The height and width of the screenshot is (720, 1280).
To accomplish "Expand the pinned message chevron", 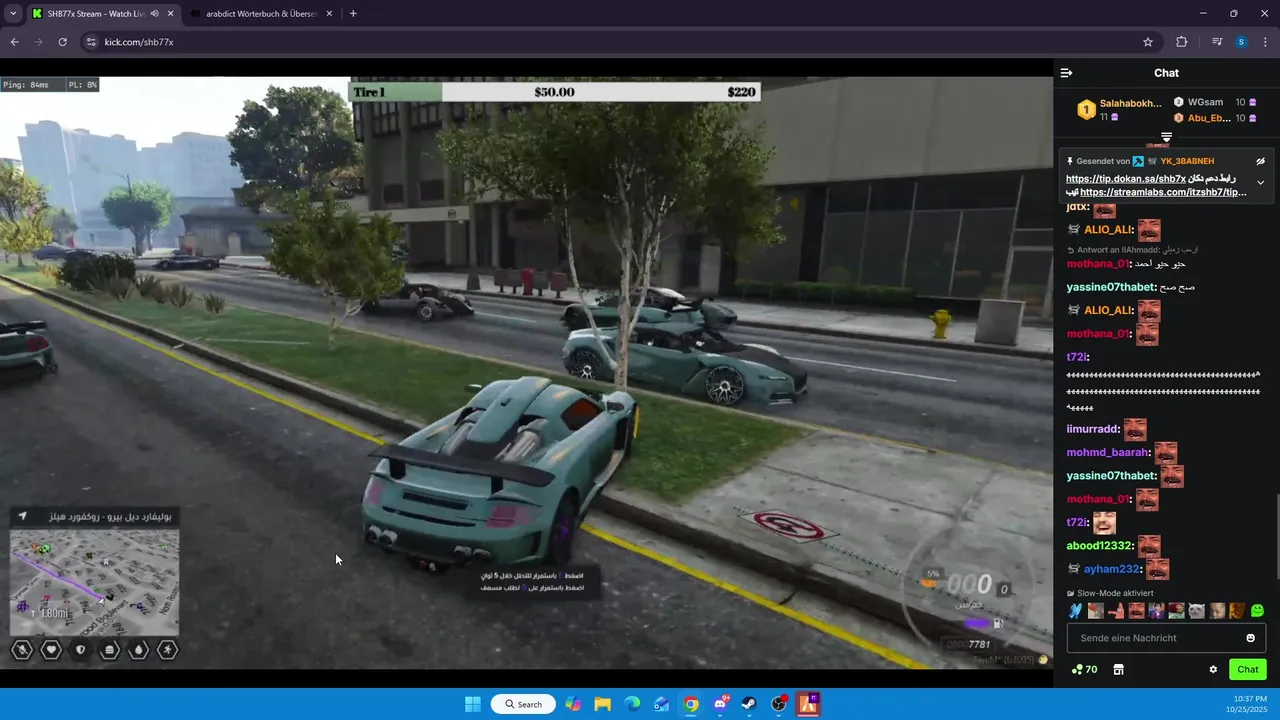I will point(1260,183).
